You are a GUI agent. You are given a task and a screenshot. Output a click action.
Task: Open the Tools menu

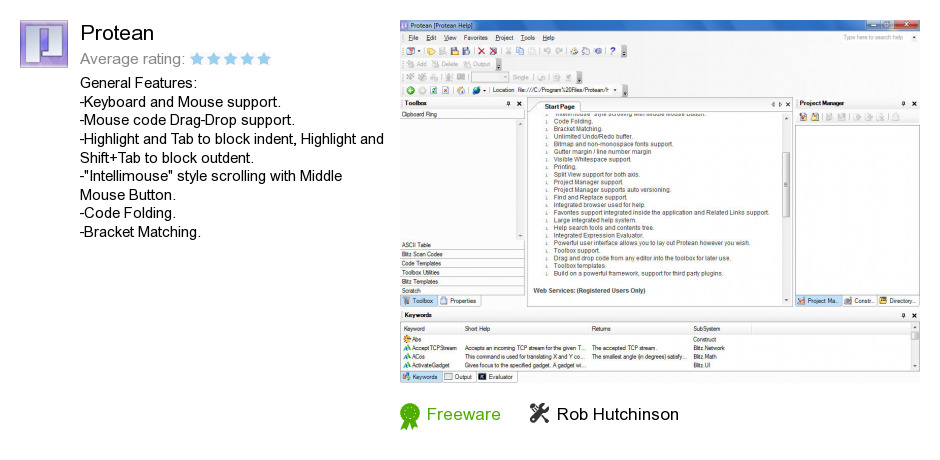click(x=528, y=38)
